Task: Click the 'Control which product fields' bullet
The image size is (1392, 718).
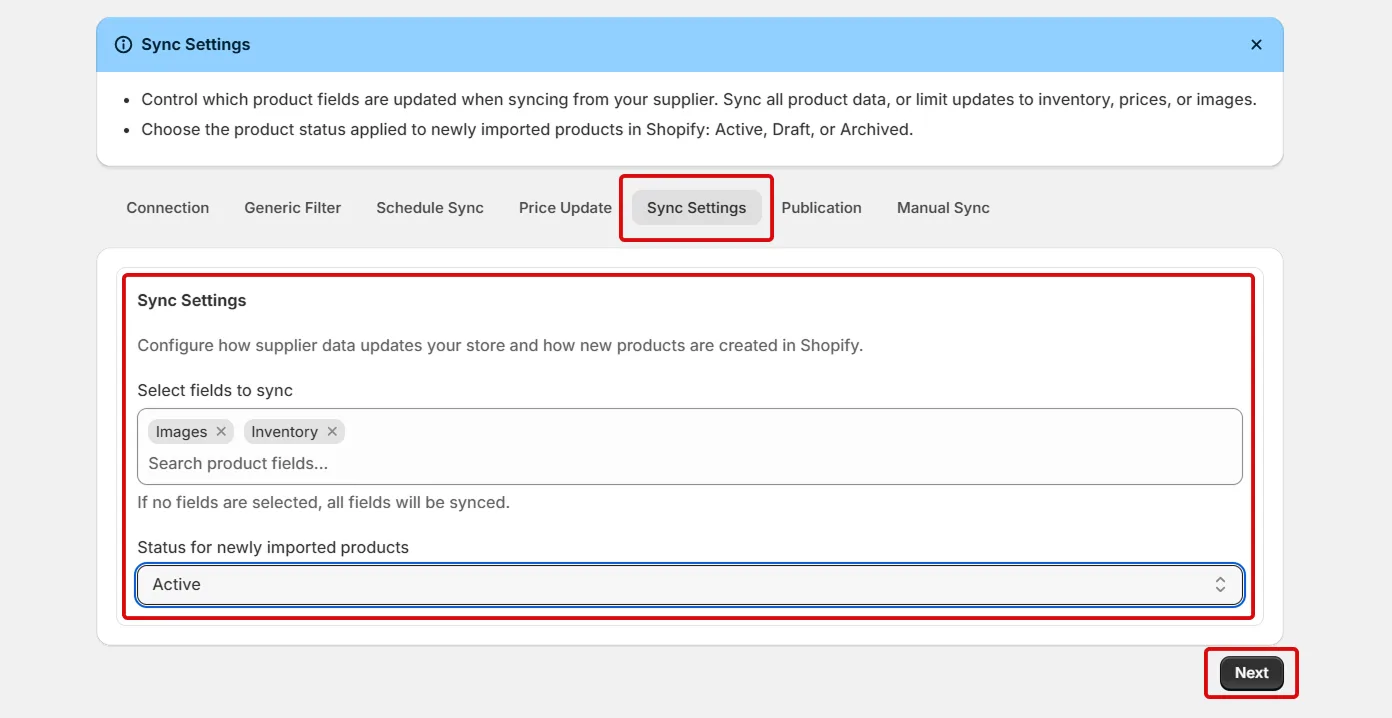Action: [699, 100]
